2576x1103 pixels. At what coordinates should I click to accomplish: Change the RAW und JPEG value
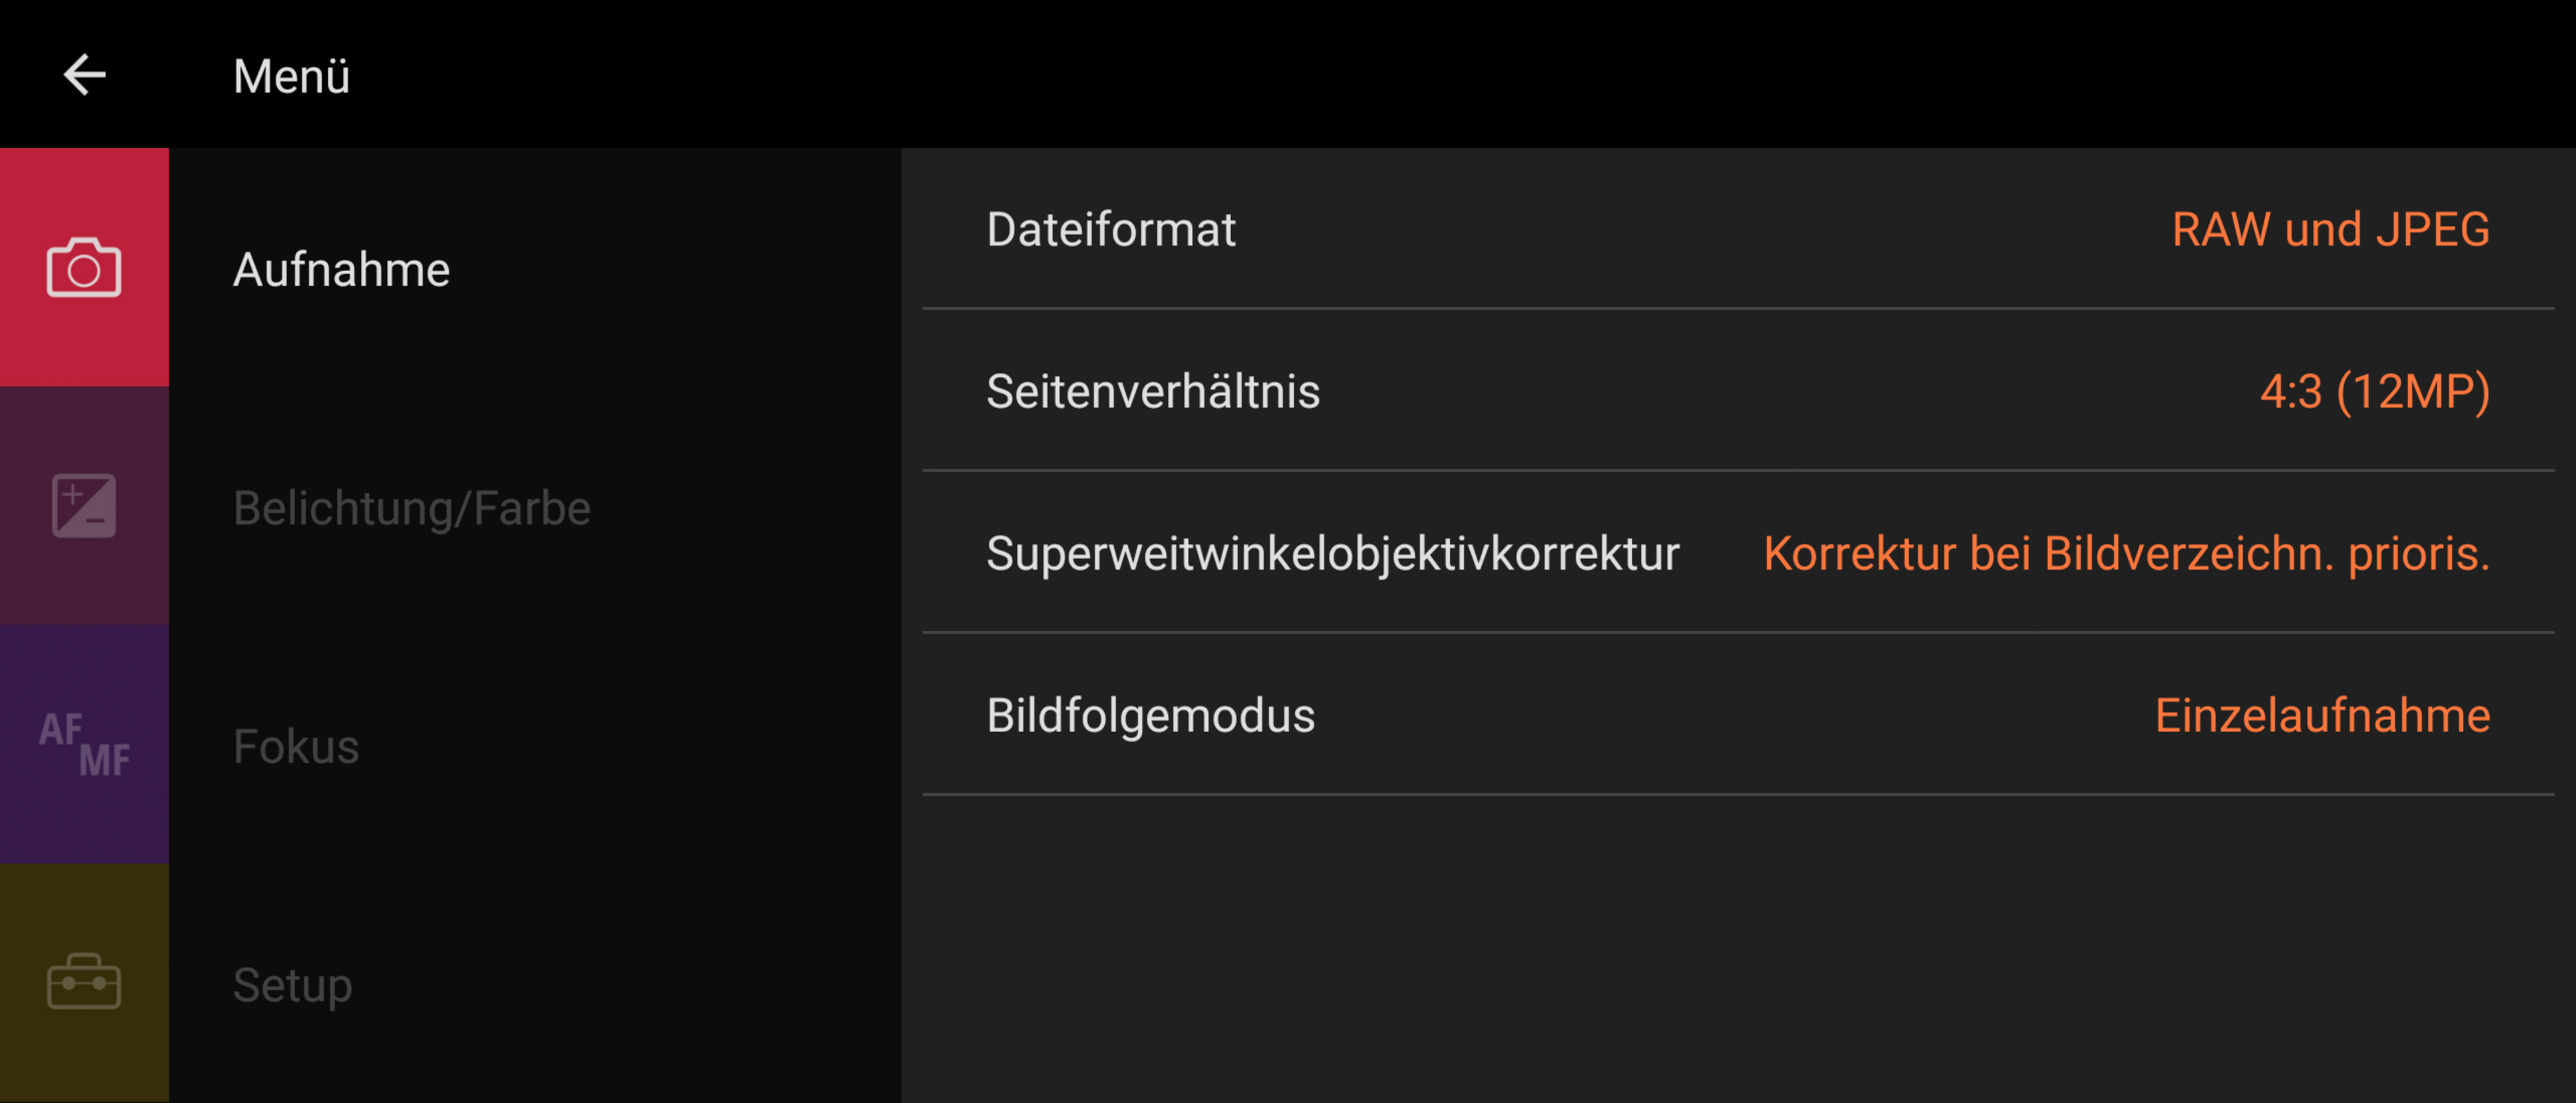[x=2330, y=229]
